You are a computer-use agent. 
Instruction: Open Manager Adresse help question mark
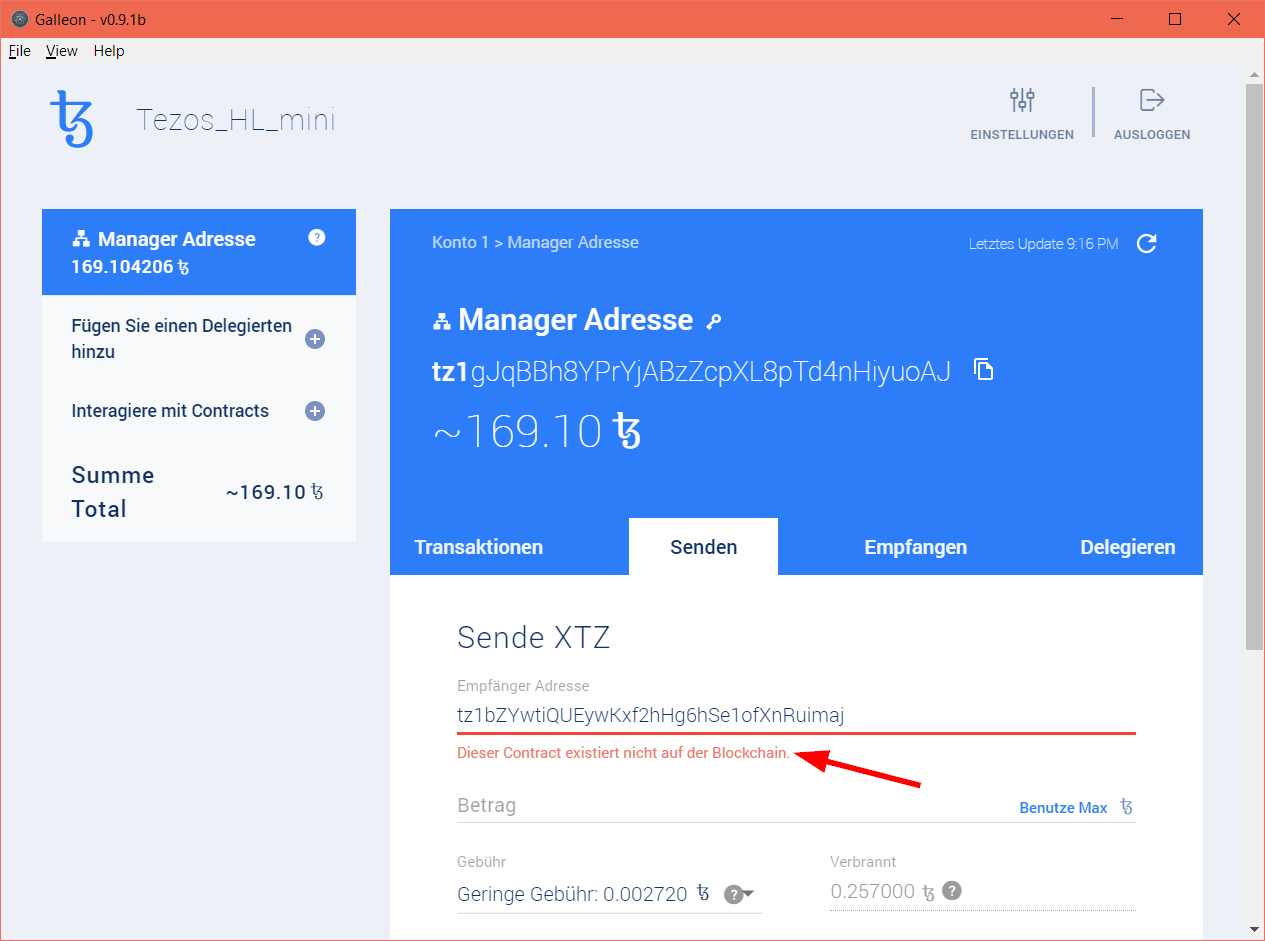tap(317, 238)
